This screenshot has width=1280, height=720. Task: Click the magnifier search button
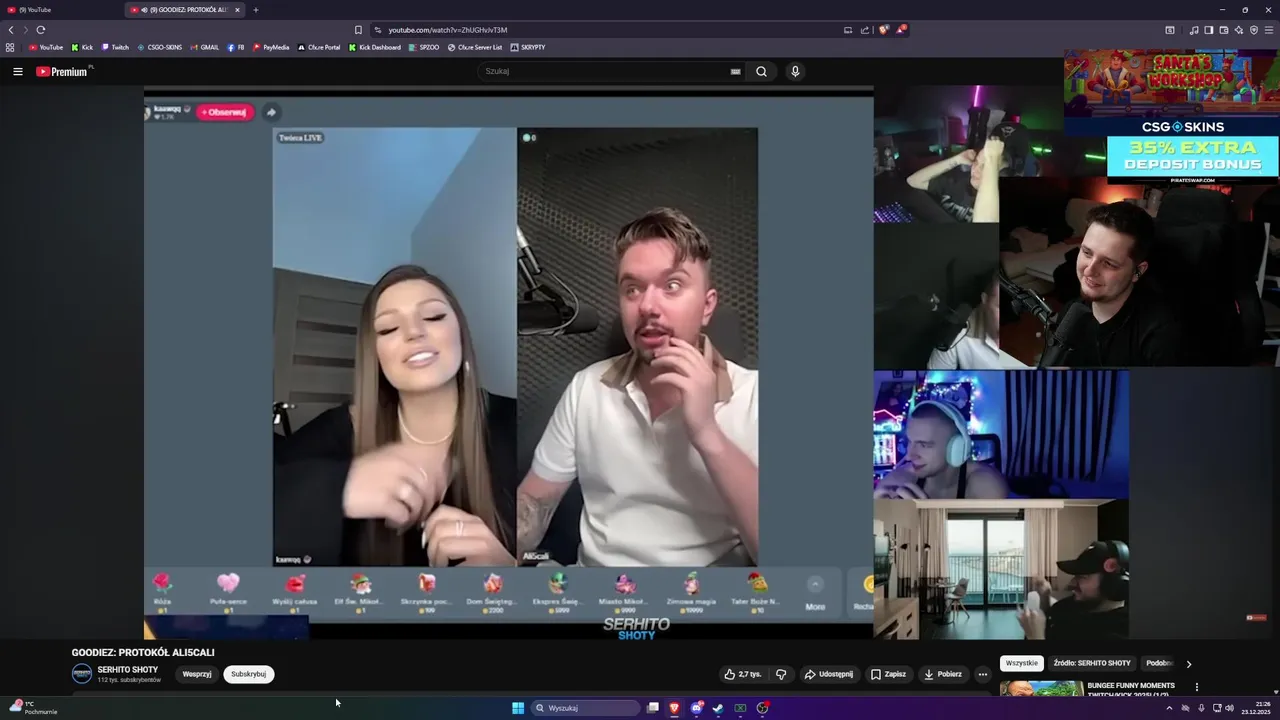(x=762, y=71)
